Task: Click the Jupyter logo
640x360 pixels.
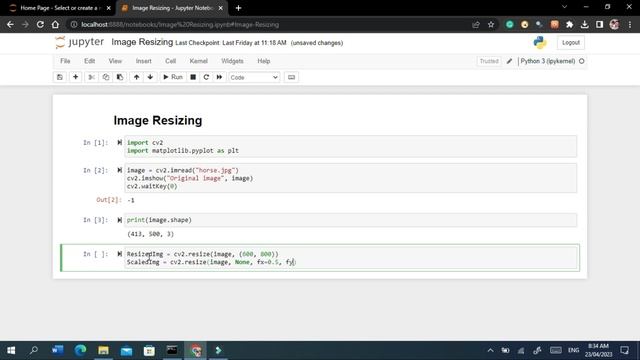Action: point(80,42)
